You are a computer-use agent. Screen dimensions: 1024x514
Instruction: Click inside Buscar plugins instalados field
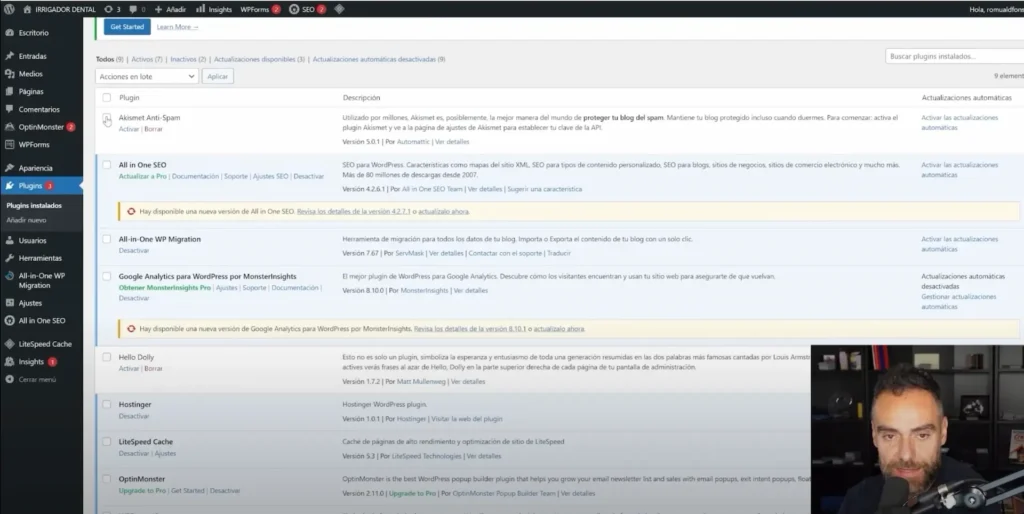click(955, 56)
